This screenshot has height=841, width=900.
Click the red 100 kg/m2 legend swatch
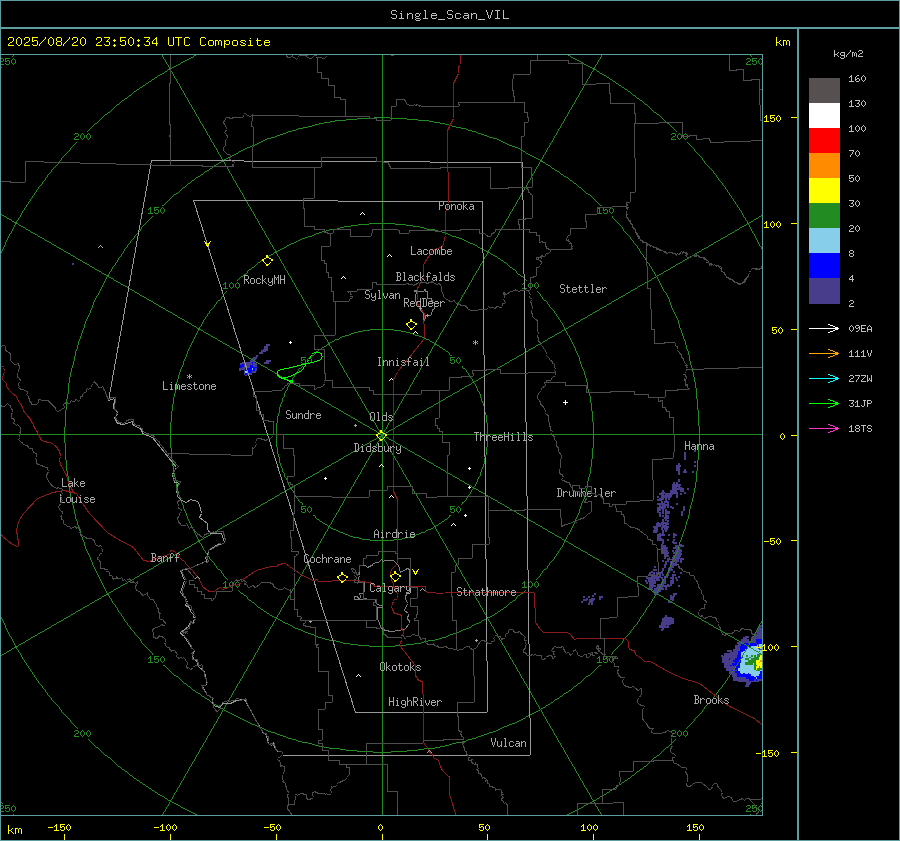(824, 141)
